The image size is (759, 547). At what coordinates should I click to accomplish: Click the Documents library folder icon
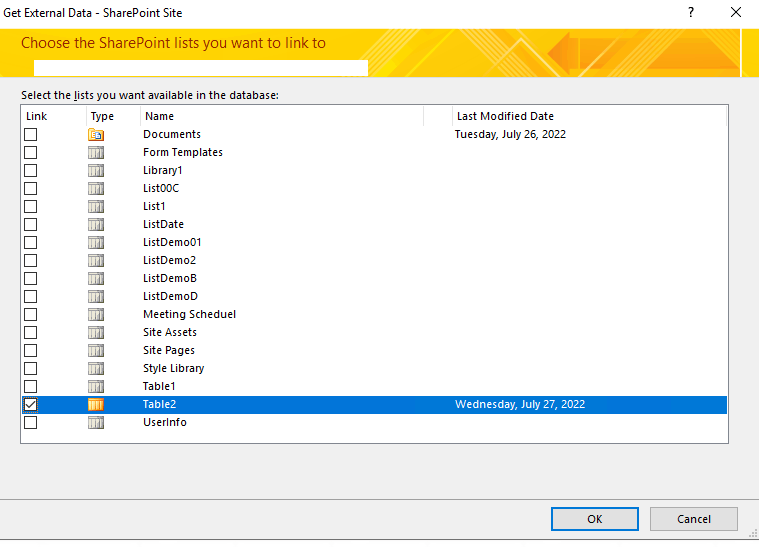[x=96, y=135]
